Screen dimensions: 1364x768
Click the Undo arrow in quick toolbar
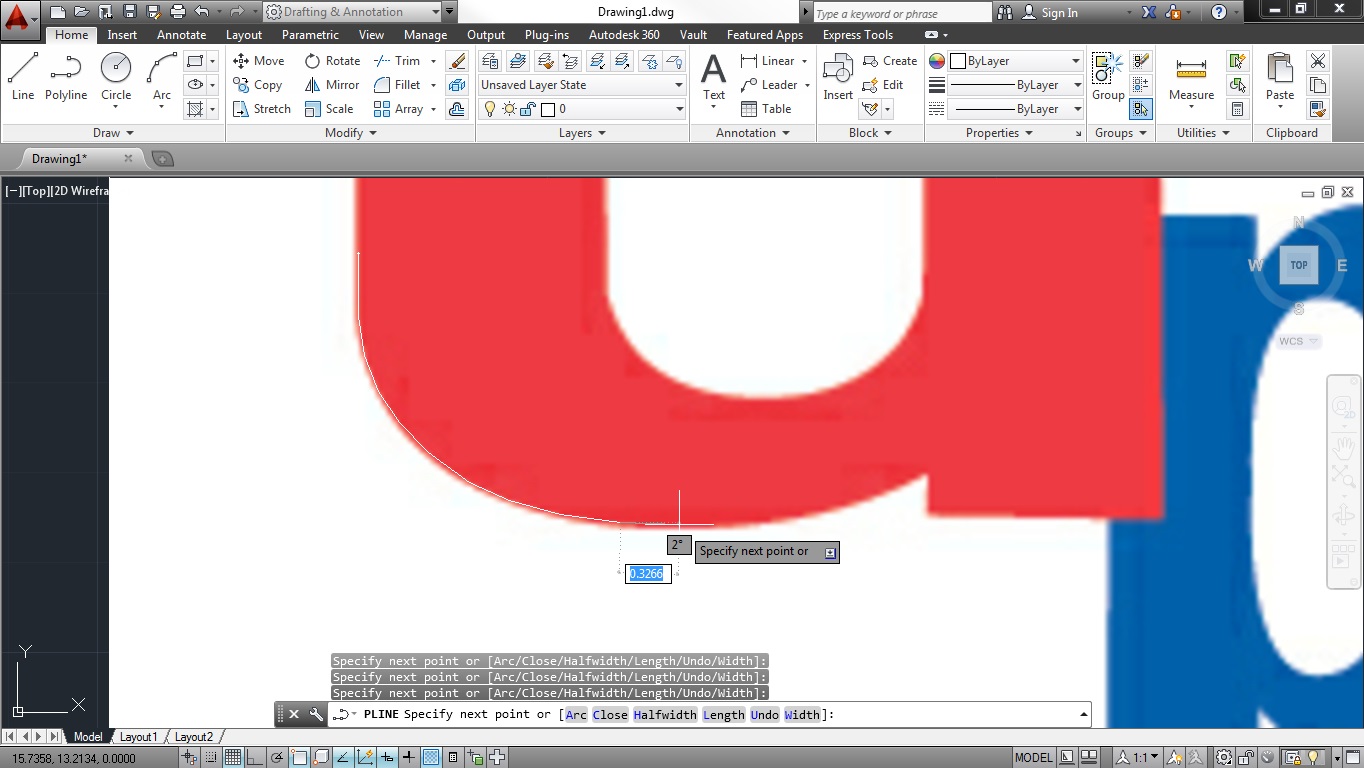(x=202, y=12)
